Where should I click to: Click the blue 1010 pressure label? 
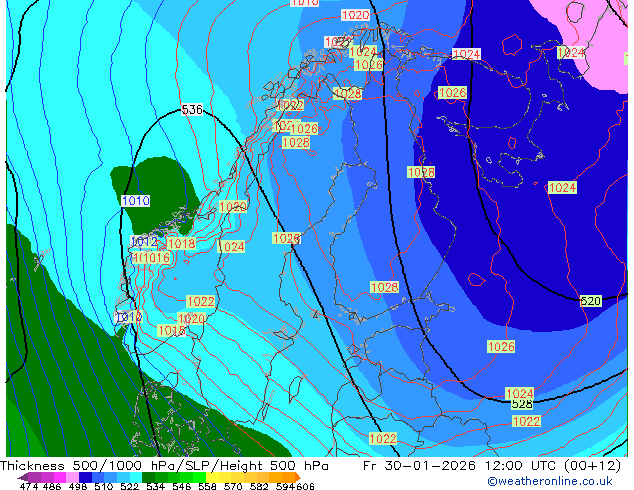(x=136, y=201)
